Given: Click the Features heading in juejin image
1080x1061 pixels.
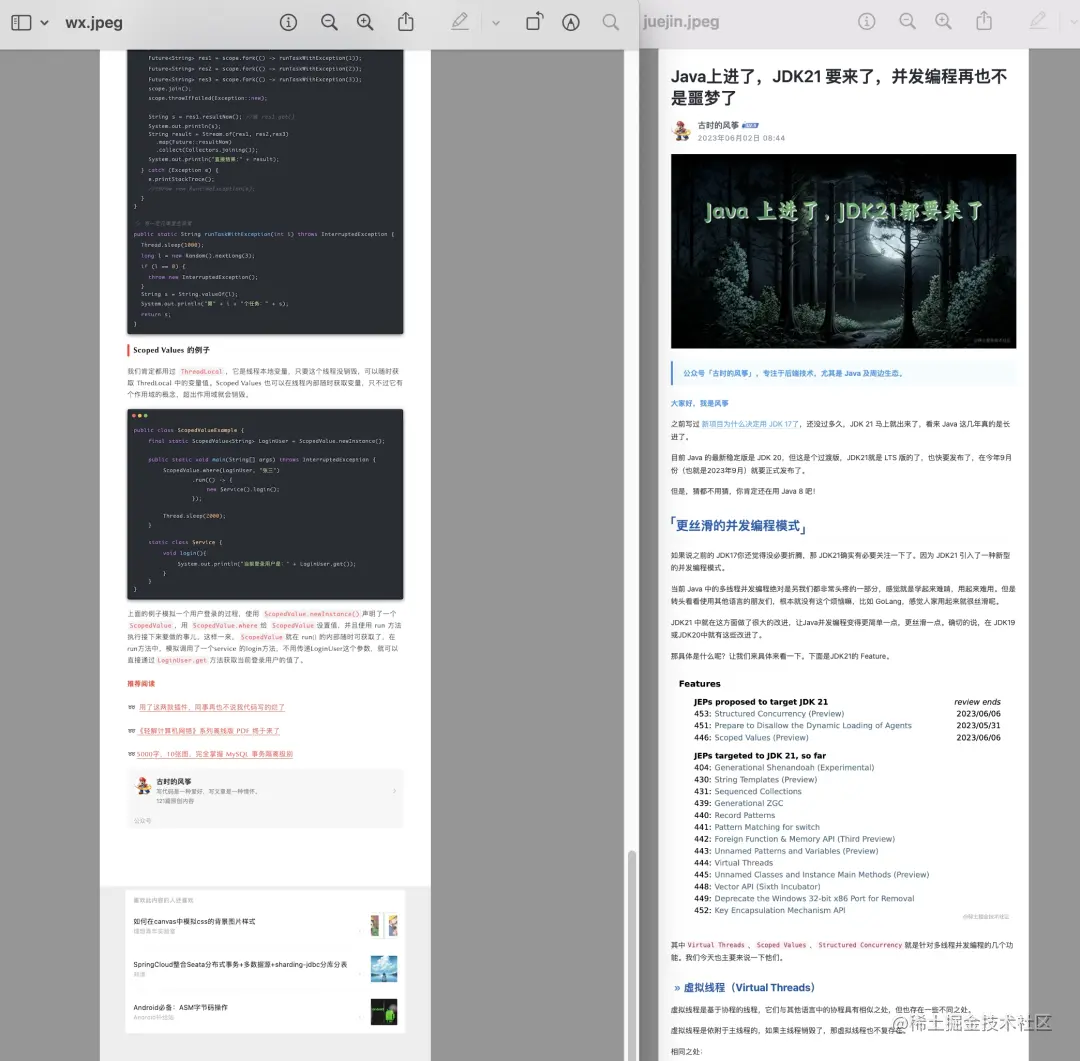Looking at the screenshot, I should (699, 683).
